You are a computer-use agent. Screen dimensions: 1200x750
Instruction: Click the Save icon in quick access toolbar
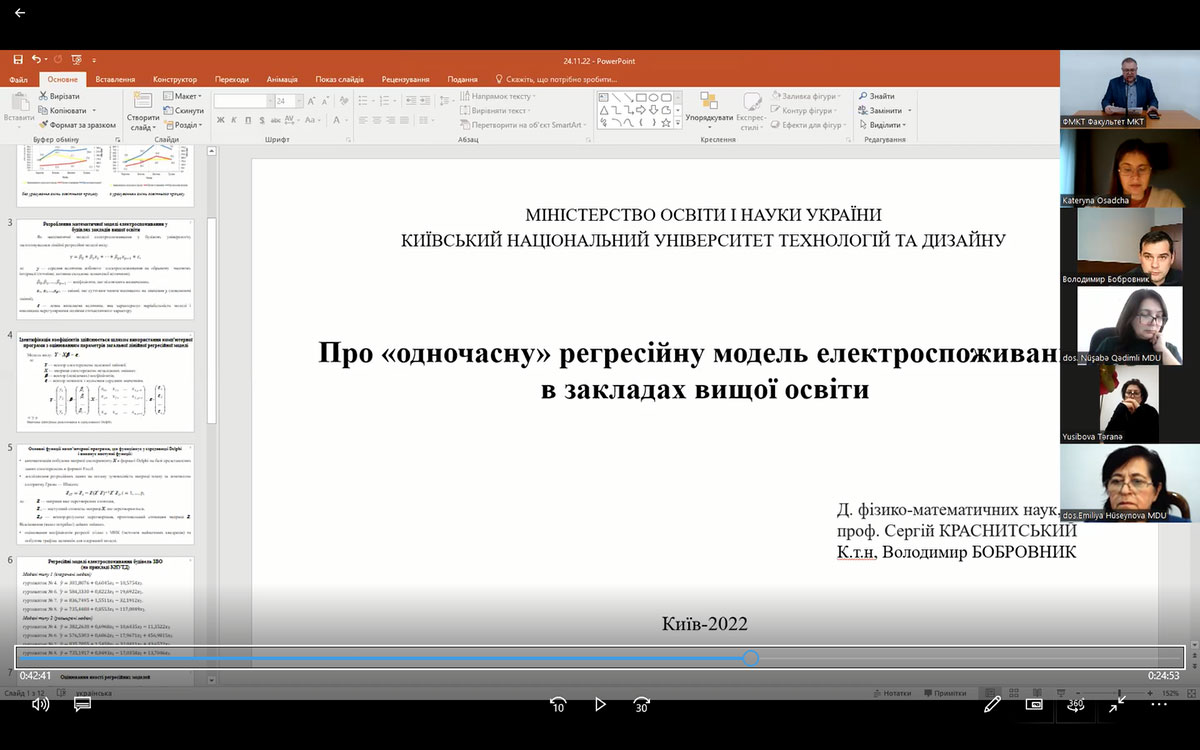[x=18, y=60]
